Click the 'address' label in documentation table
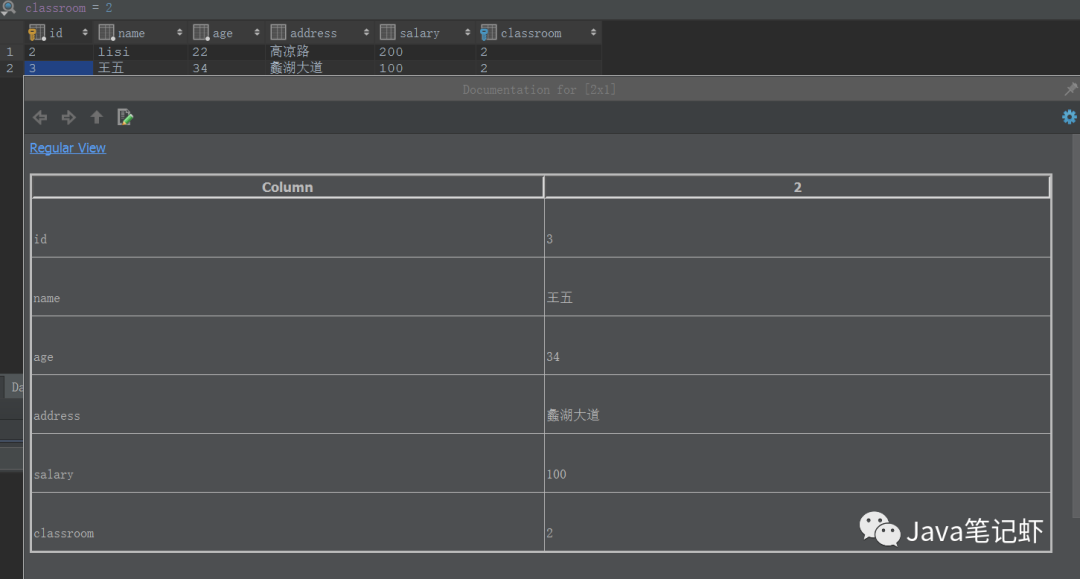Image resolution: width=1080 pixels, height=579 pixels. pos(56,416)
